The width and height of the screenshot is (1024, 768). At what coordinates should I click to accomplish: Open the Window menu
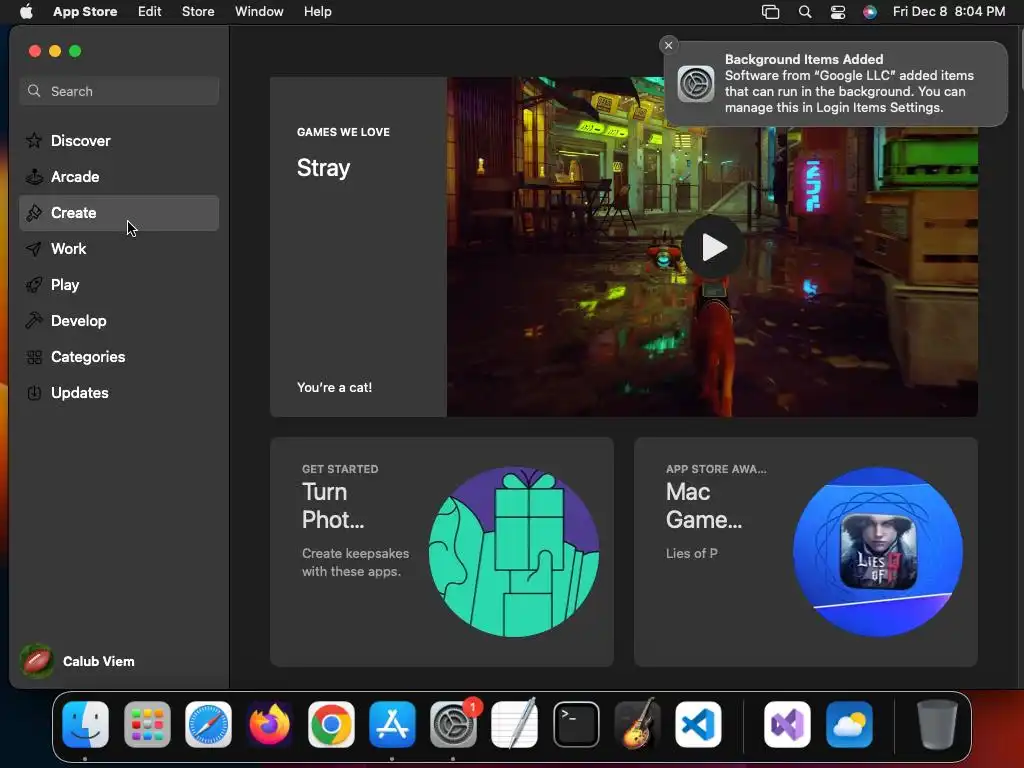click(x=259, y=11)
